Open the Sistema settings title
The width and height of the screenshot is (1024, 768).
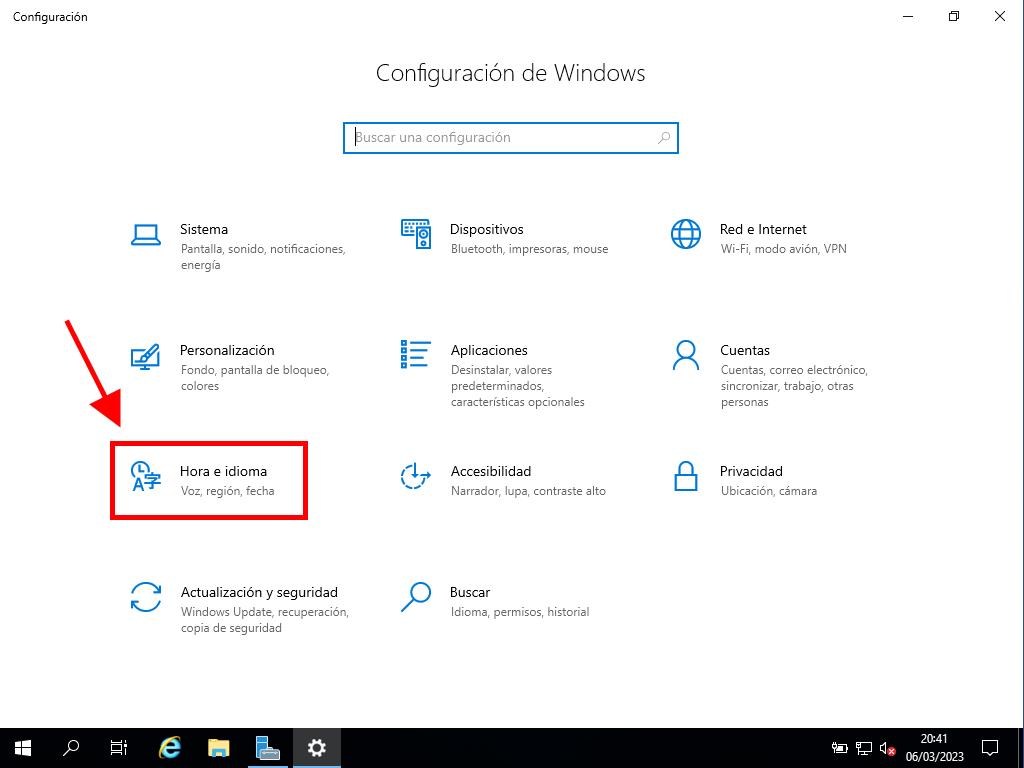(204, 229)
